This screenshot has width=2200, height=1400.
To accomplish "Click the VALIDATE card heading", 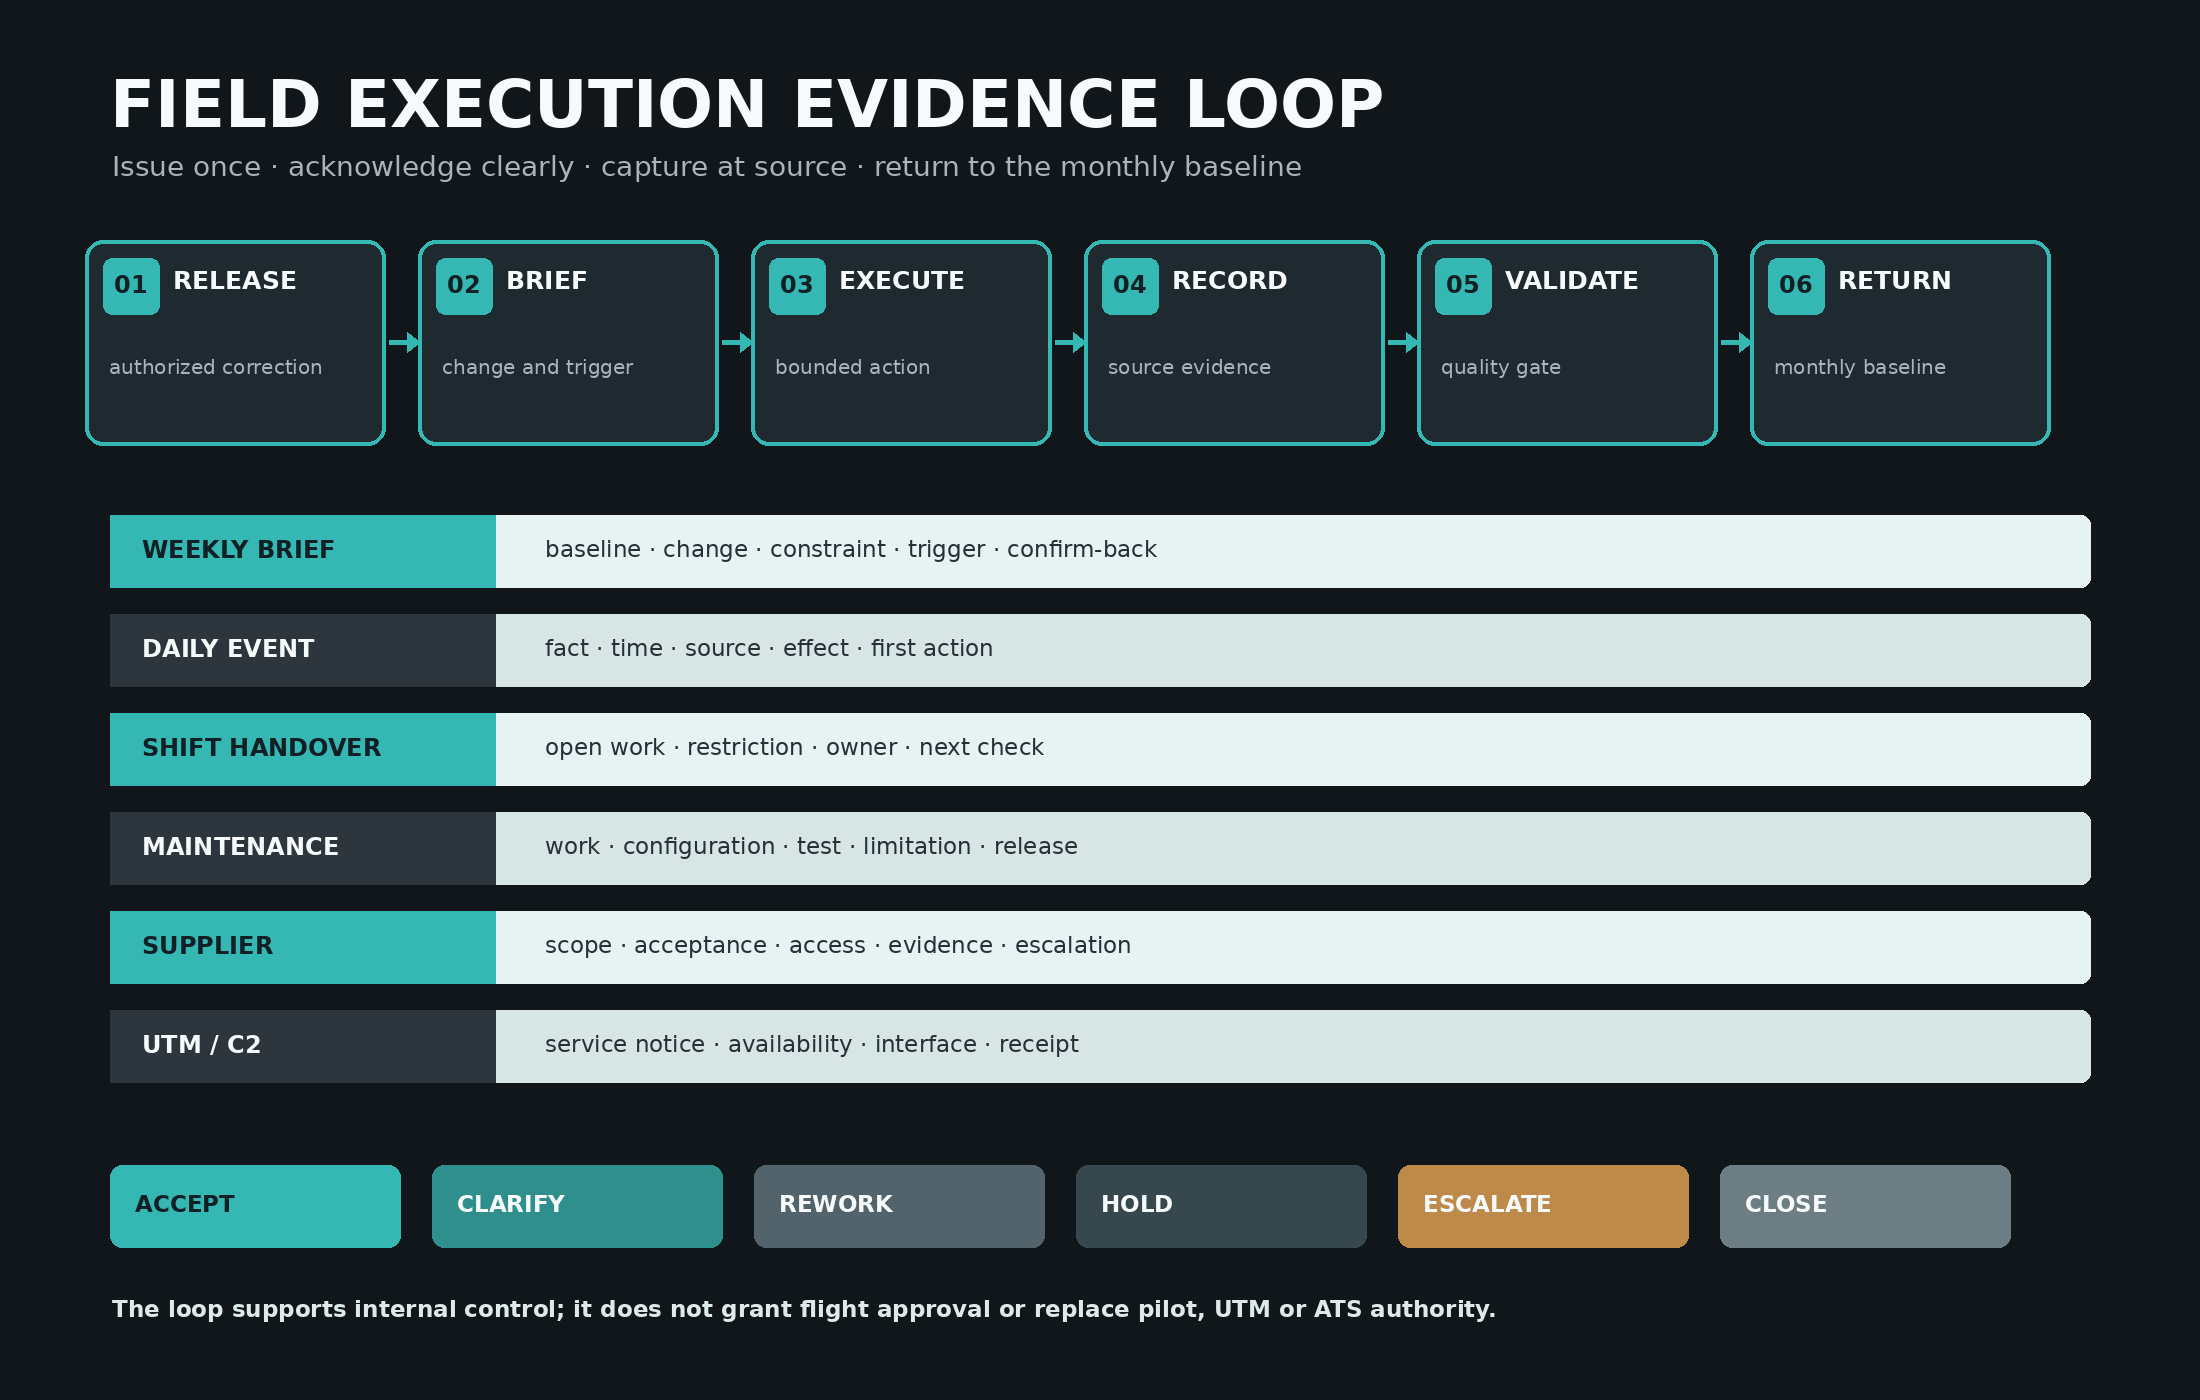I will click(1572, 281).
